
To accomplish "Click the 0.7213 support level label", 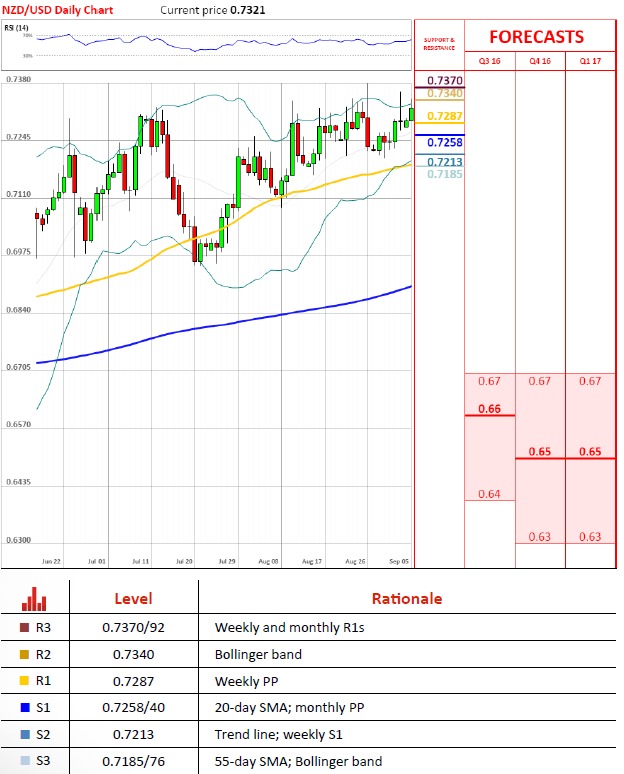I will pyautogui.click(x=445, y=162).
